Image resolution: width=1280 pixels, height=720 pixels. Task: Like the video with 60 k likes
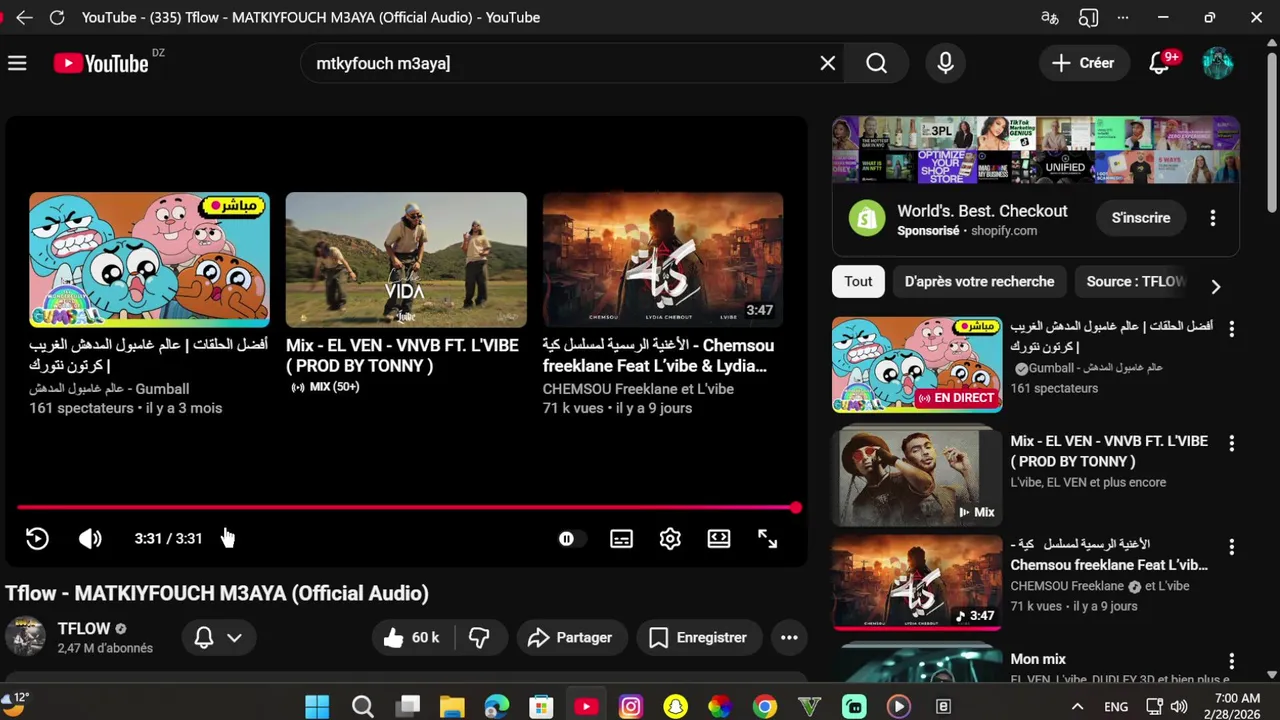click(412, 637)
